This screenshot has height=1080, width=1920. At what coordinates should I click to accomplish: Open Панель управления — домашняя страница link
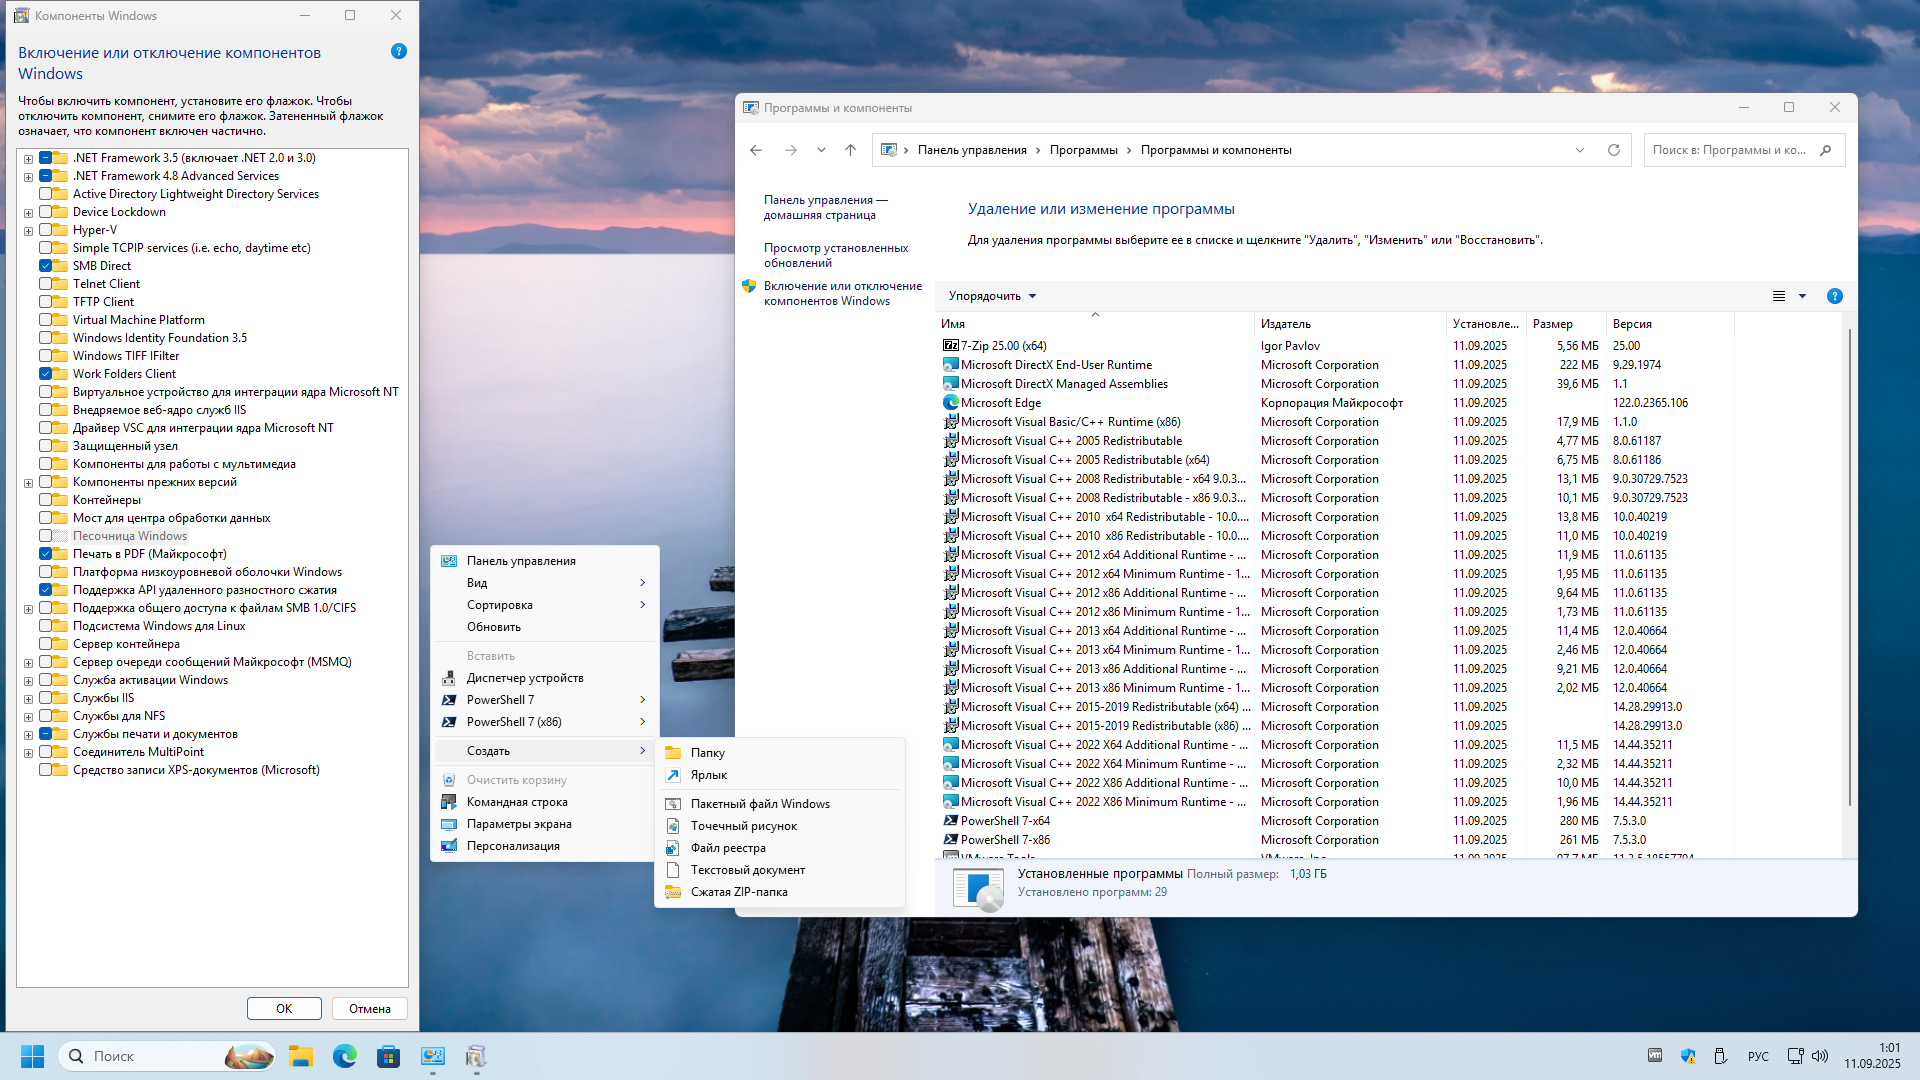[825, 207]
